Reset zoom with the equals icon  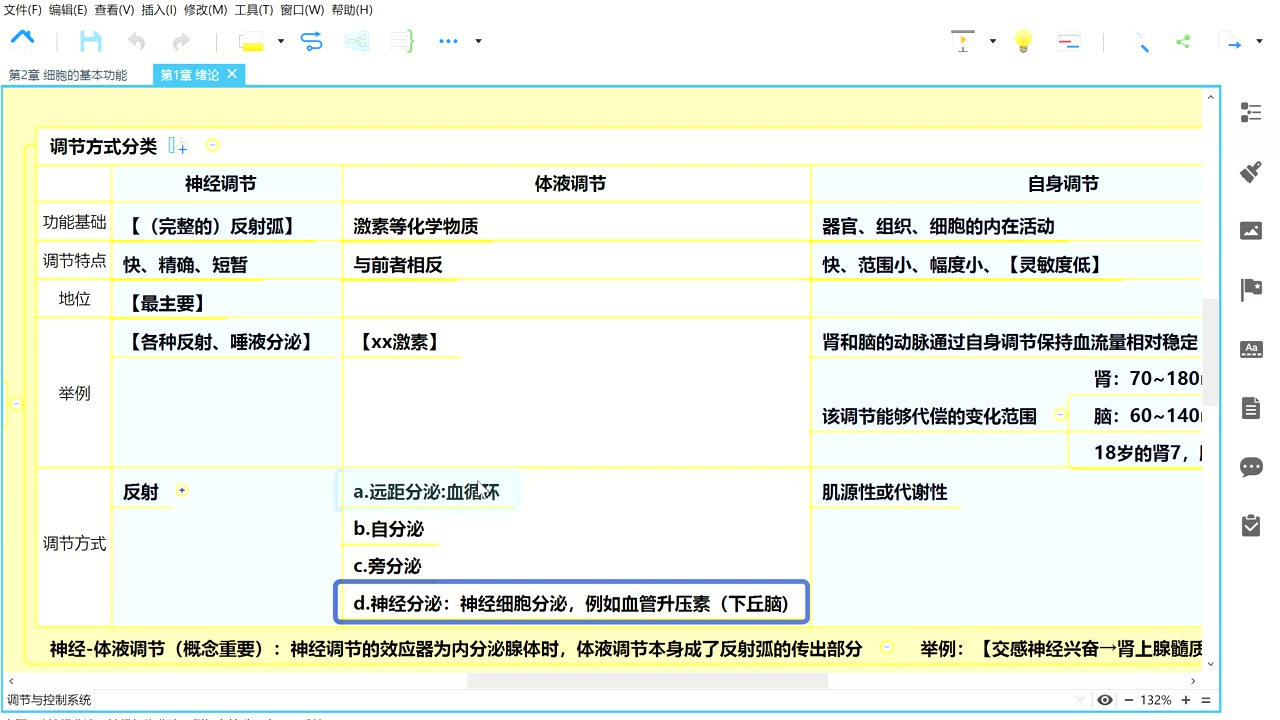pyautogui.click(x=1206, y=700)
